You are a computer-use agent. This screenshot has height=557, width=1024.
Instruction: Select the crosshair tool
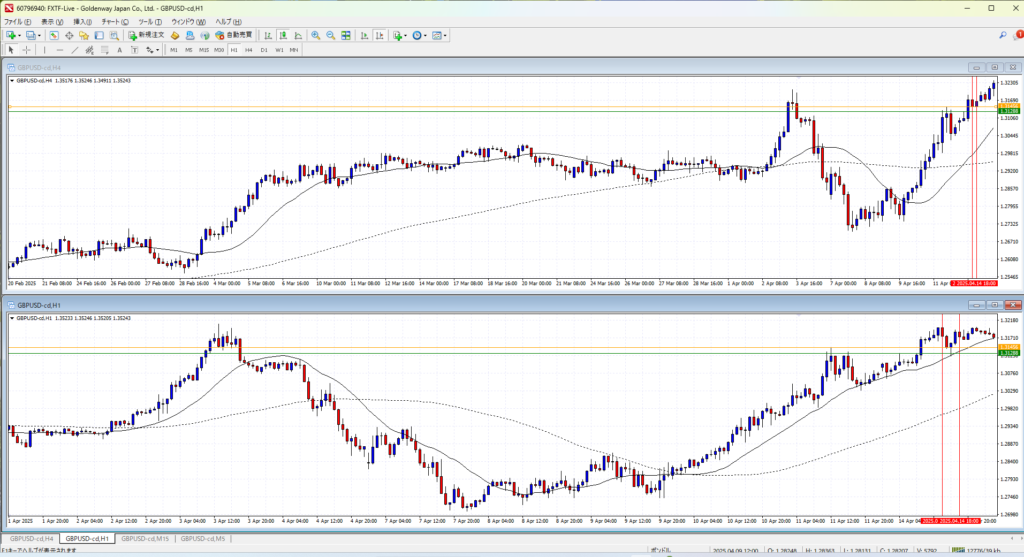(27, 49)
